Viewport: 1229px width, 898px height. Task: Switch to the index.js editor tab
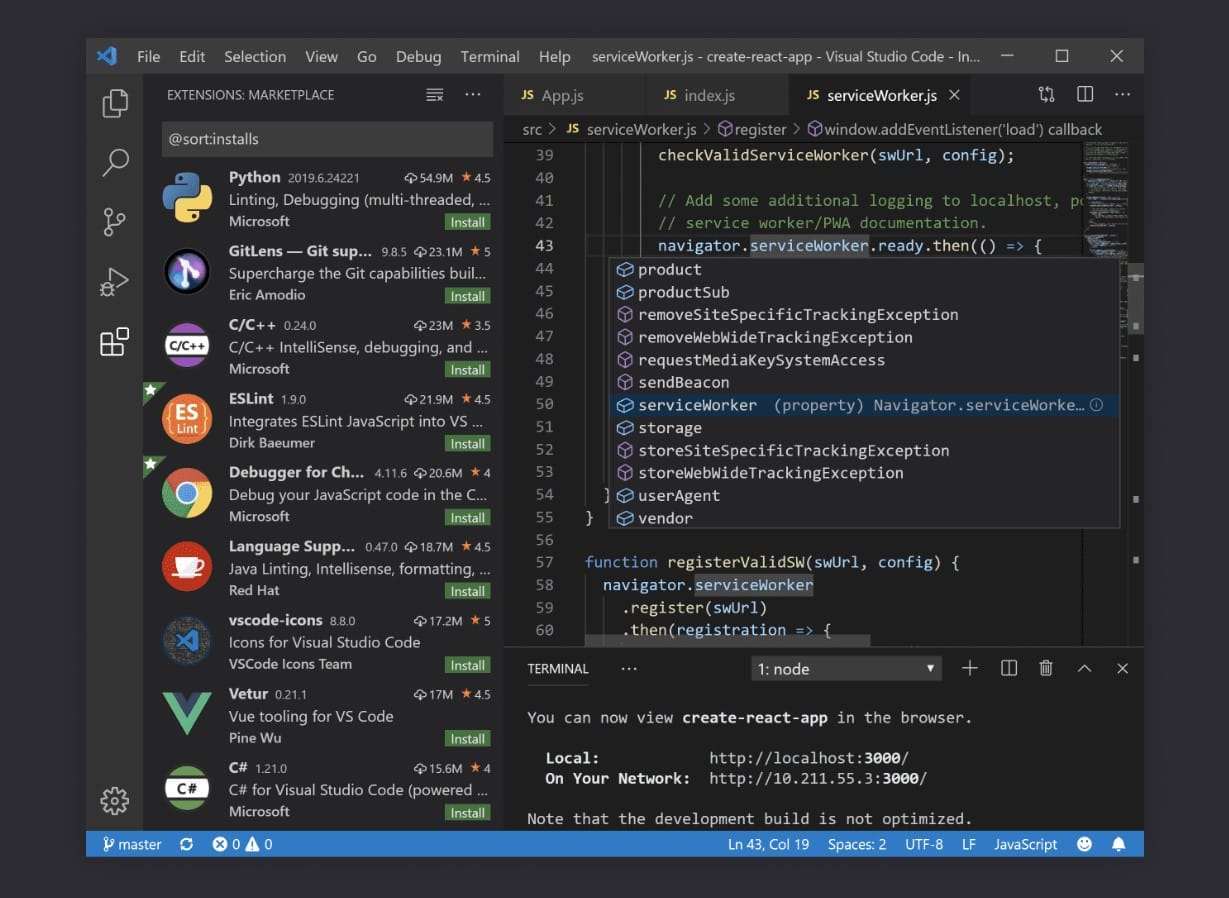[x=717, y=95]
